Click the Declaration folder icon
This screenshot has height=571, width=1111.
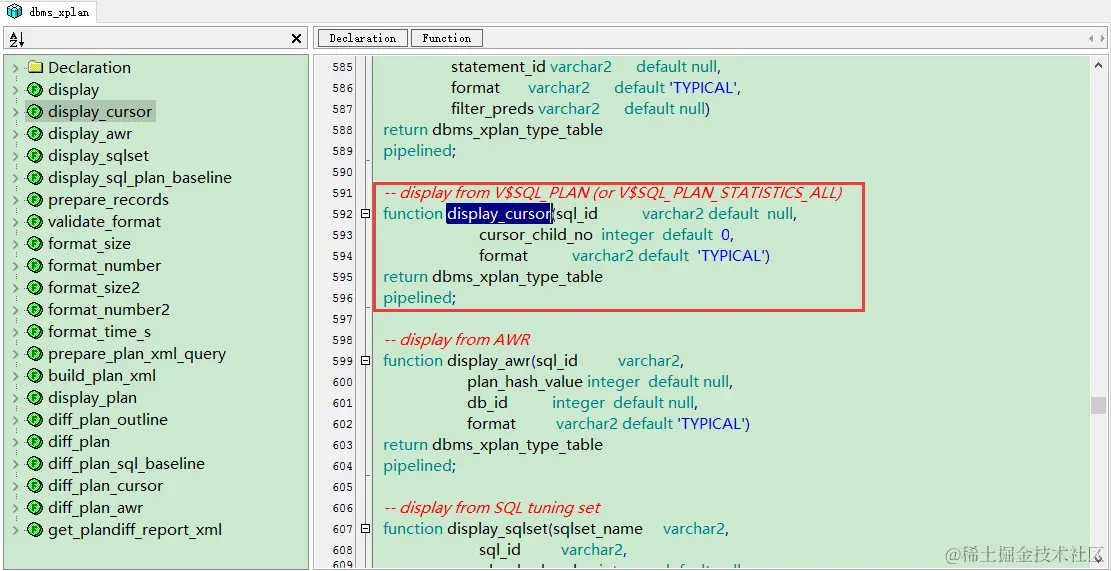point(35,68)
